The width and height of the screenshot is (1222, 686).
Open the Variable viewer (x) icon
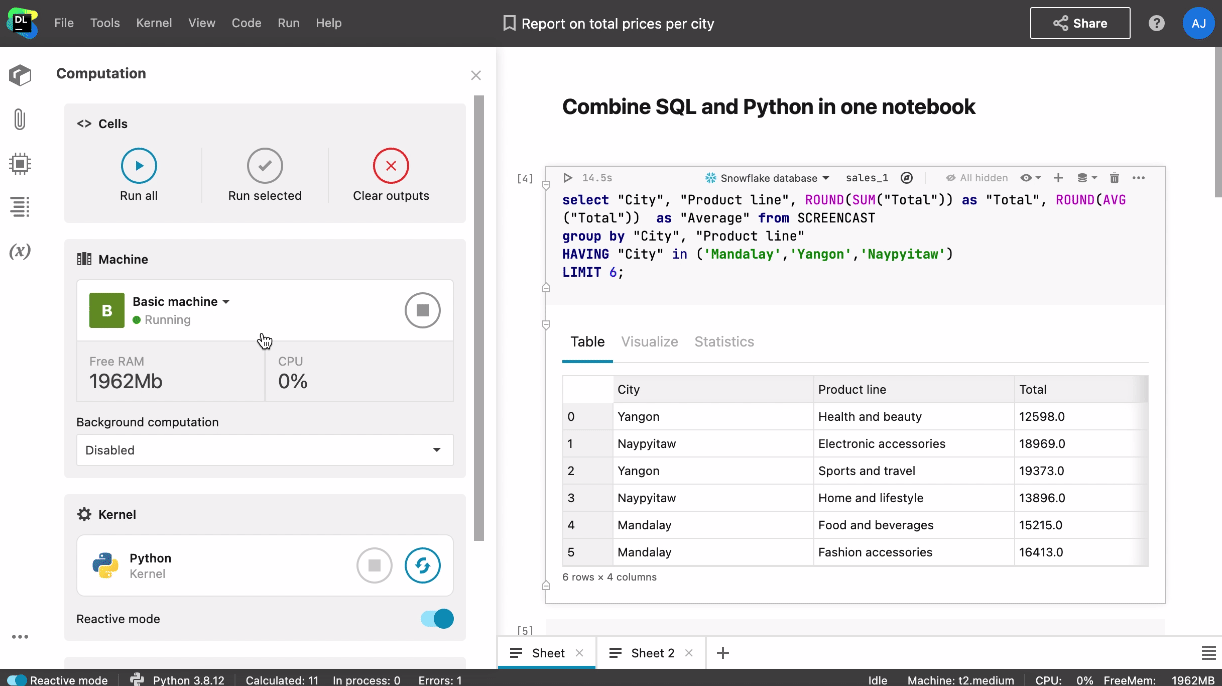pyautogui.click(x=19, y=251)
